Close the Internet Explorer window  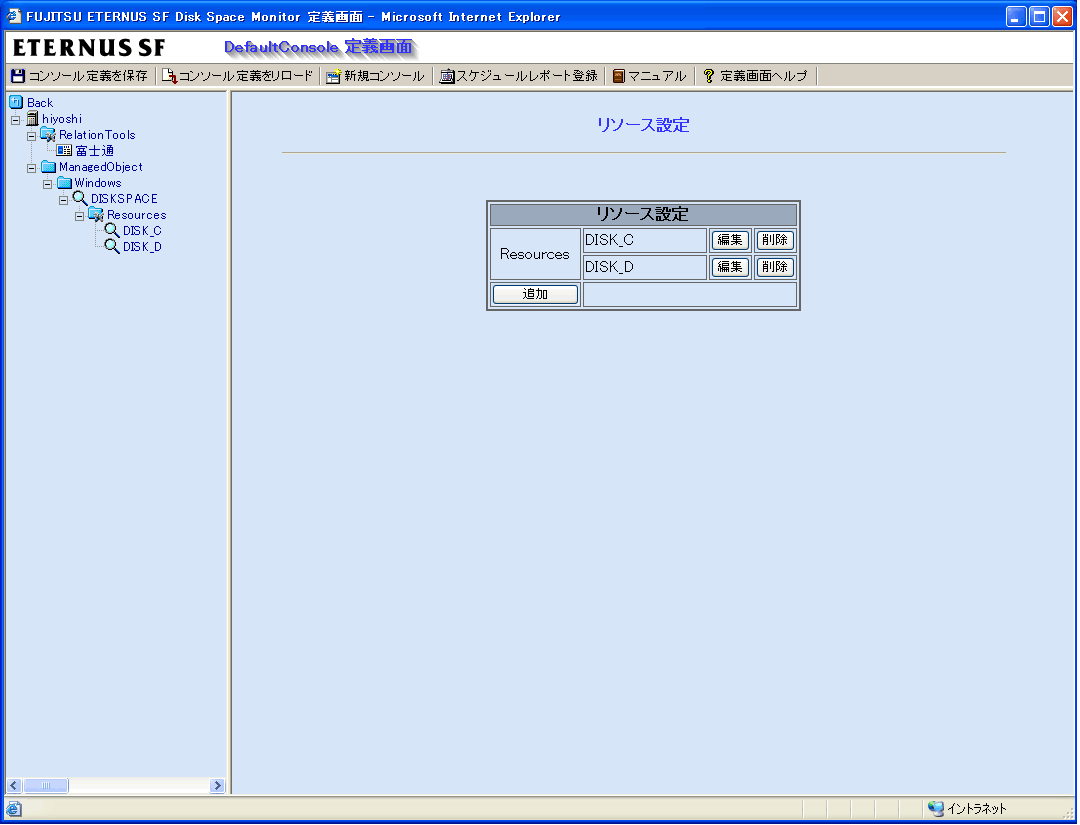pos(1063,17)
